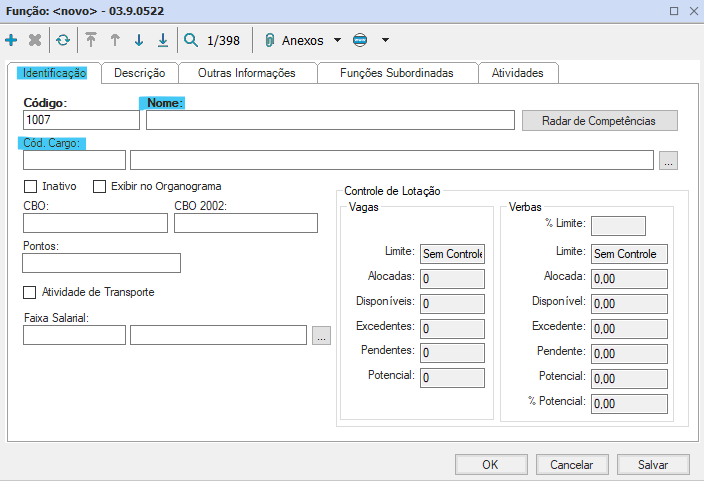Click the refresh icon in the toolbar
The height and width of the screenshot is (481, 704).
pos(63,41)
